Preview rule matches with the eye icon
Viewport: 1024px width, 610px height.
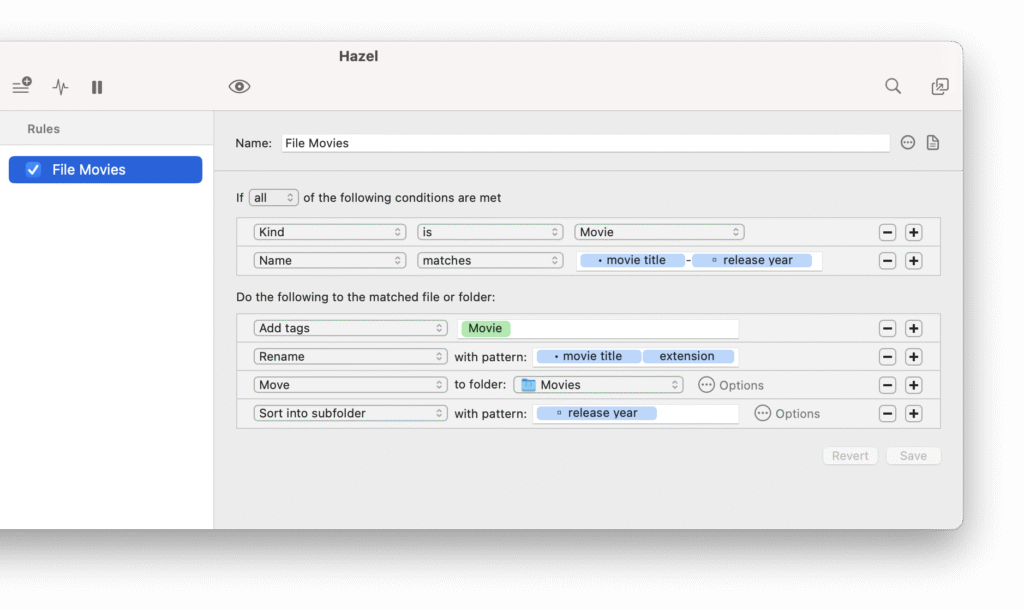pos(238,87)
